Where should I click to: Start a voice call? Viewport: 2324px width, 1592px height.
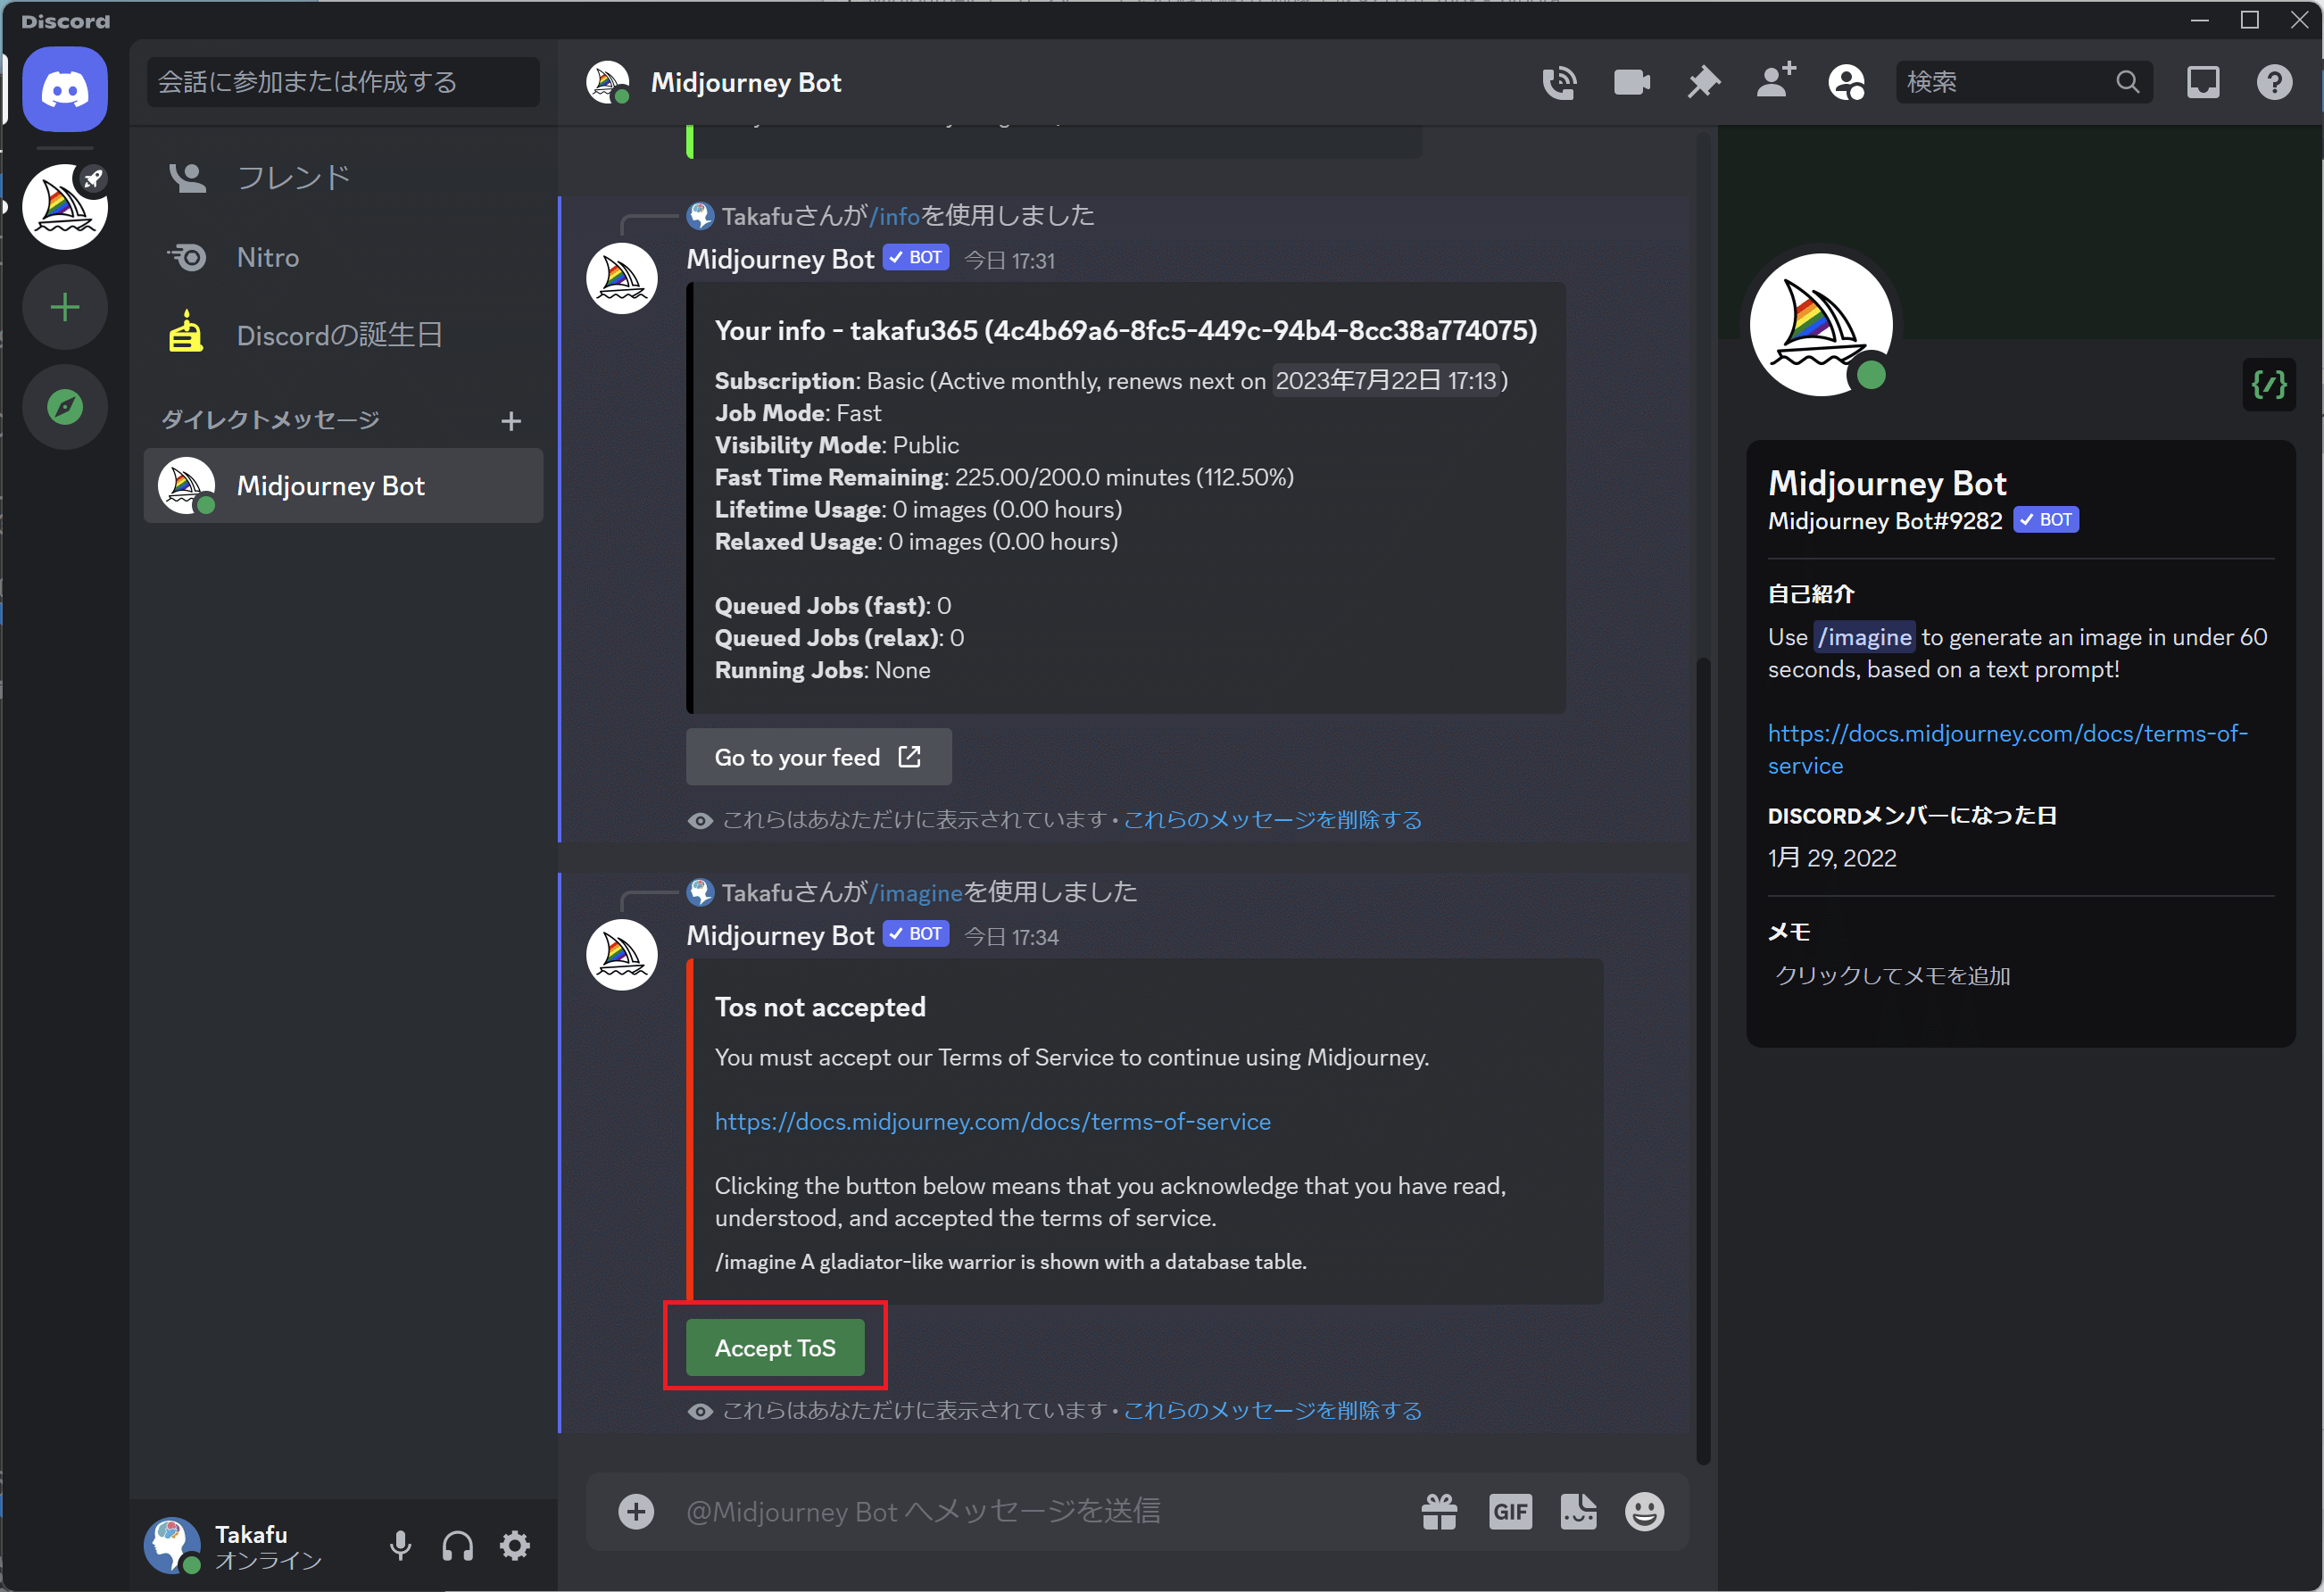click(x=1559, y=82)
